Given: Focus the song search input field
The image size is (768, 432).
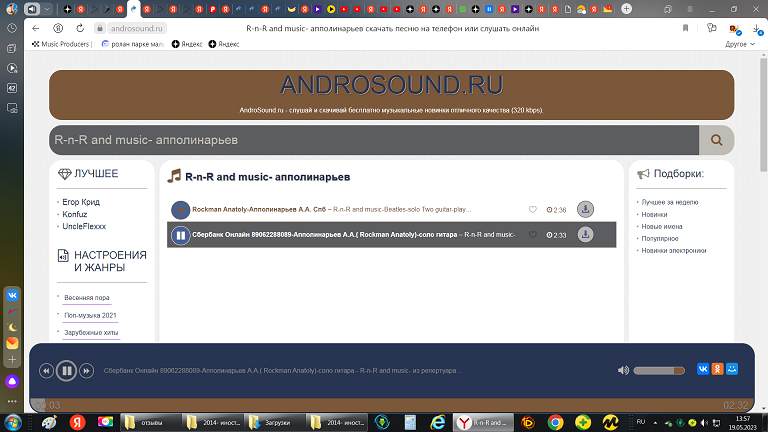Looking at the screenshot, I should (374, 140).
